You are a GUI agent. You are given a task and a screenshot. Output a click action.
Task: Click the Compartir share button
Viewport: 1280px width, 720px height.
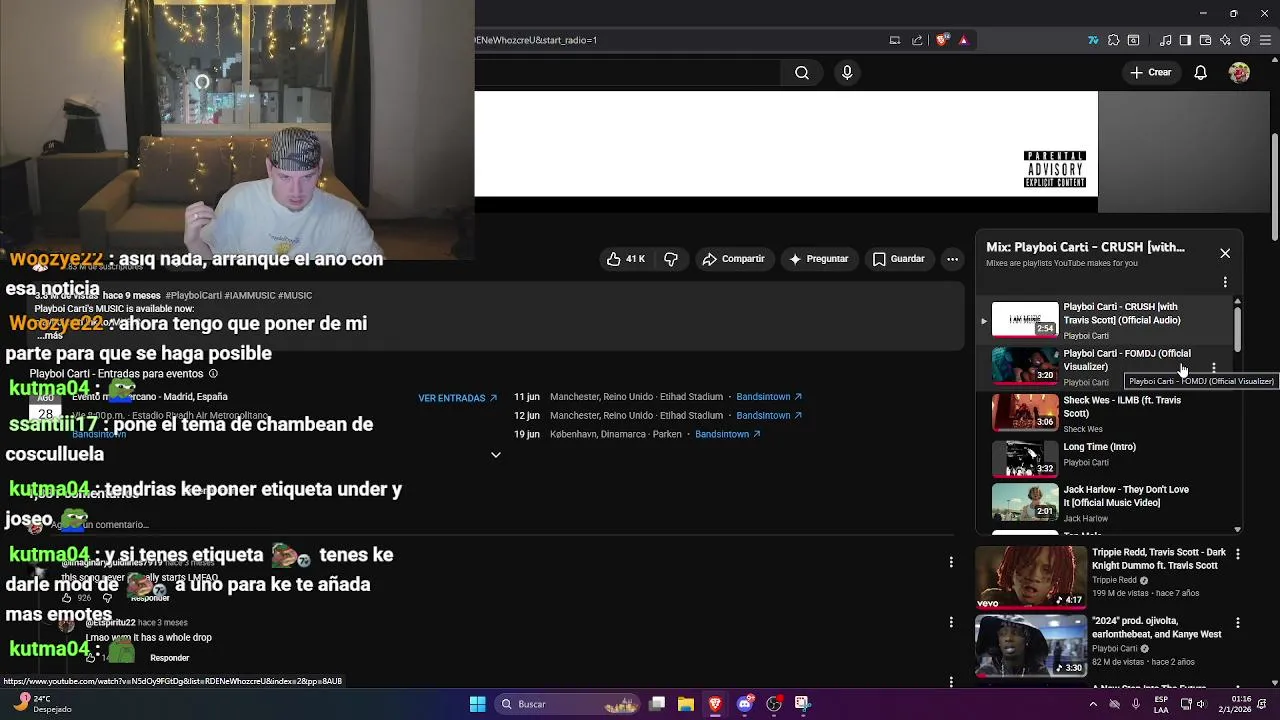[x=733, y=259]
